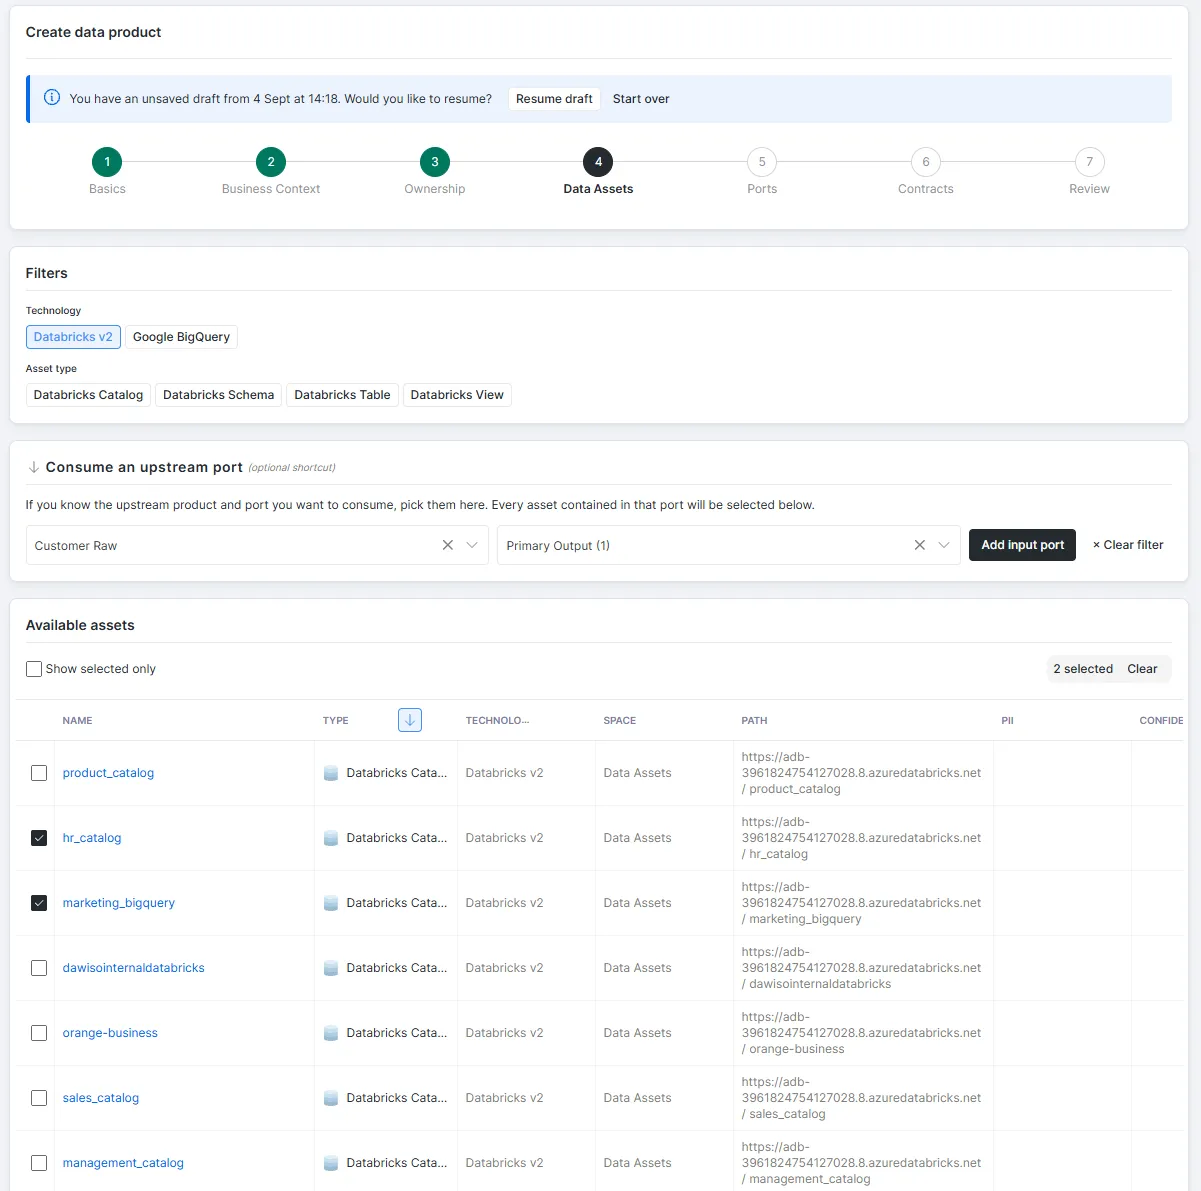Sort by TECHNOLO... column header
The image size is (1201, 1191).
coord(497,720)
